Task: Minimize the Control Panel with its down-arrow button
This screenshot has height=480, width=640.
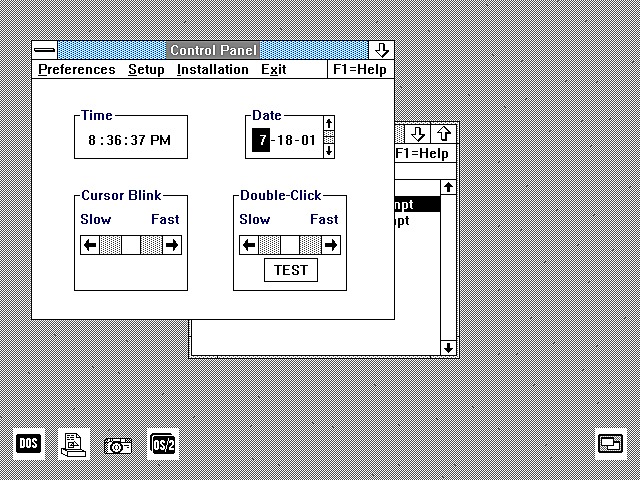Action: (381, 50)
